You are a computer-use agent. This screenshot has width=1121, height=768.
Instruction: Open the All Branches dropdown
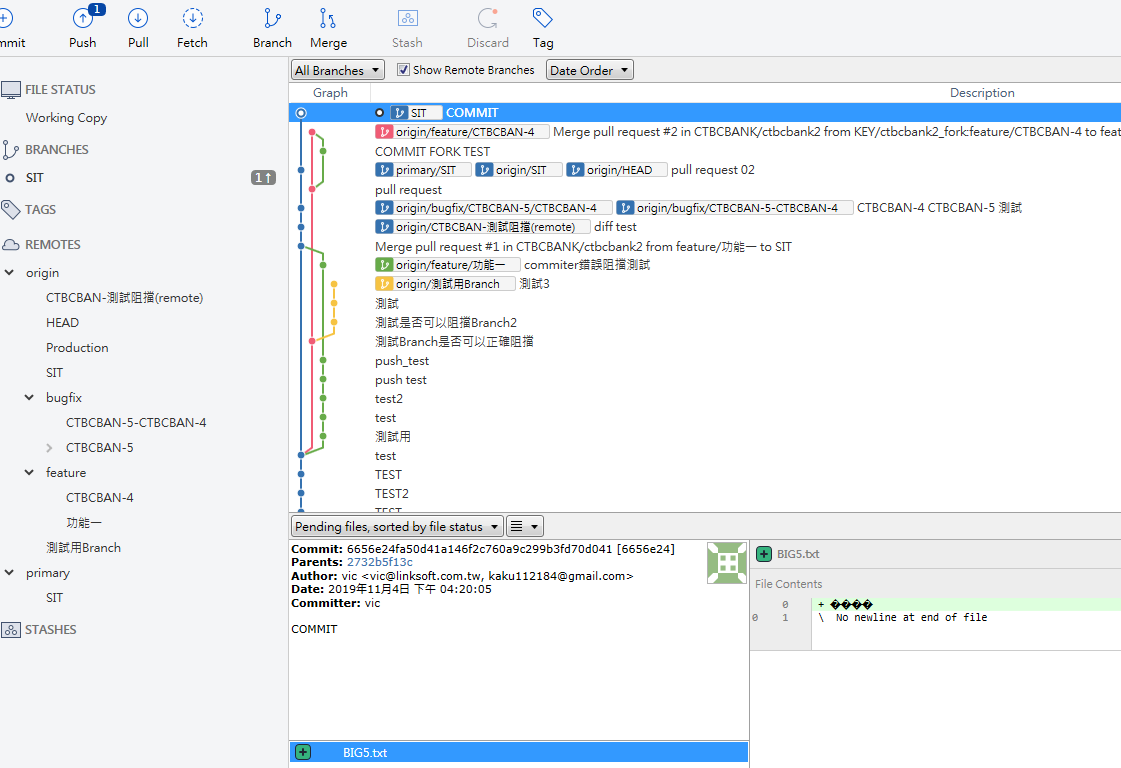click(x=338, y=69)
